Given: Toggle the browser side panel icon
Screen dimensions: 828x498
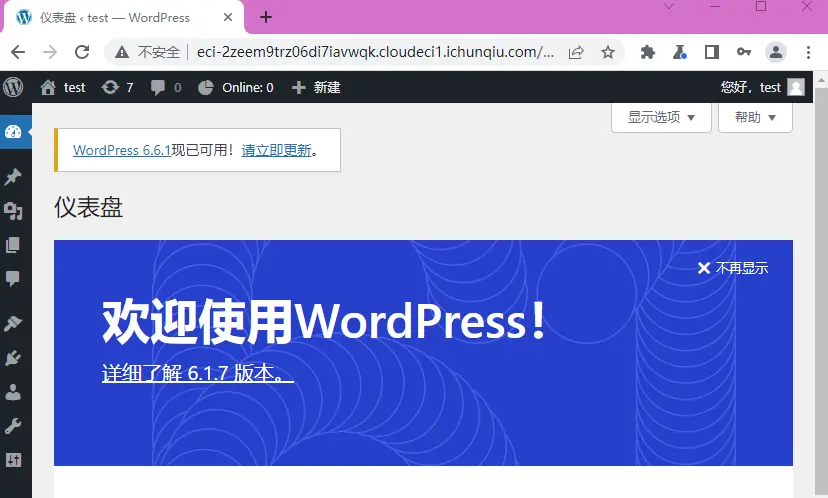Looking at the screenshot, I should tap(712, 52).
